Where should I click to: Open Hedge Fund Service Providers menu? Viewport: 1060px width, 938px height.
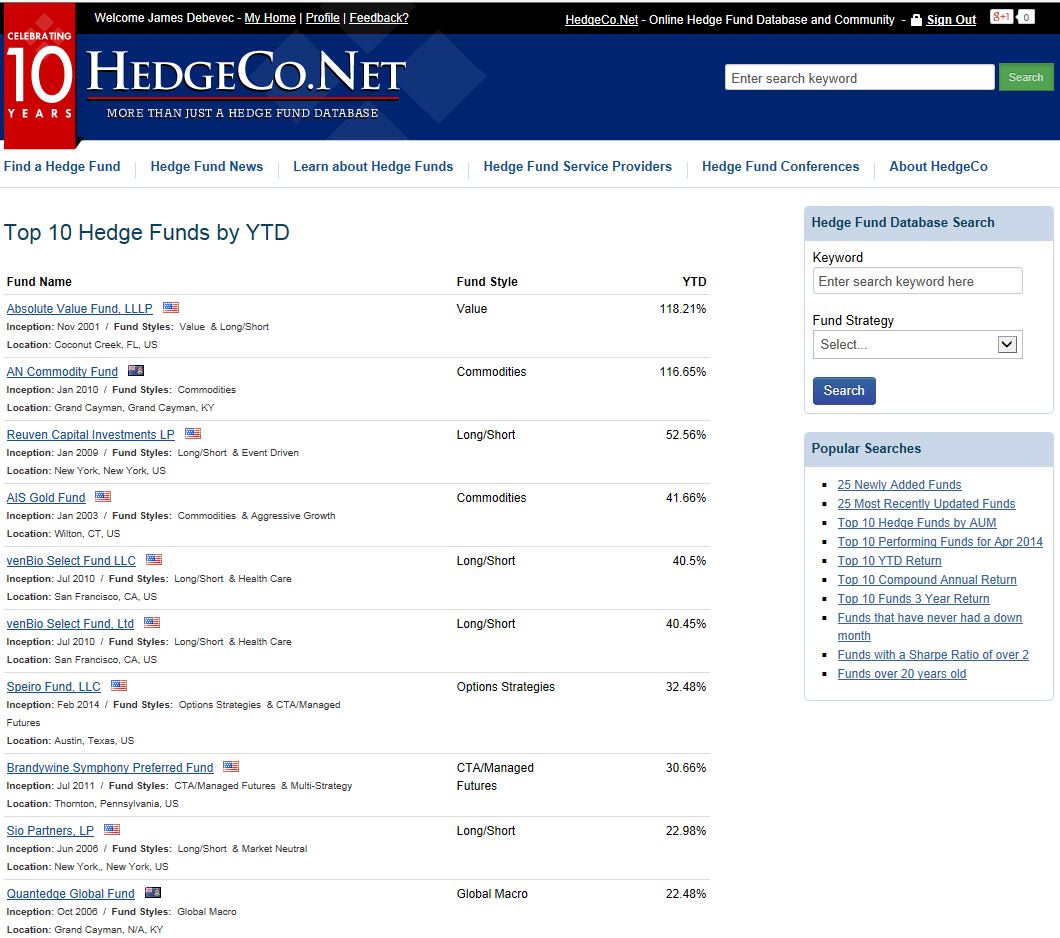577,166
